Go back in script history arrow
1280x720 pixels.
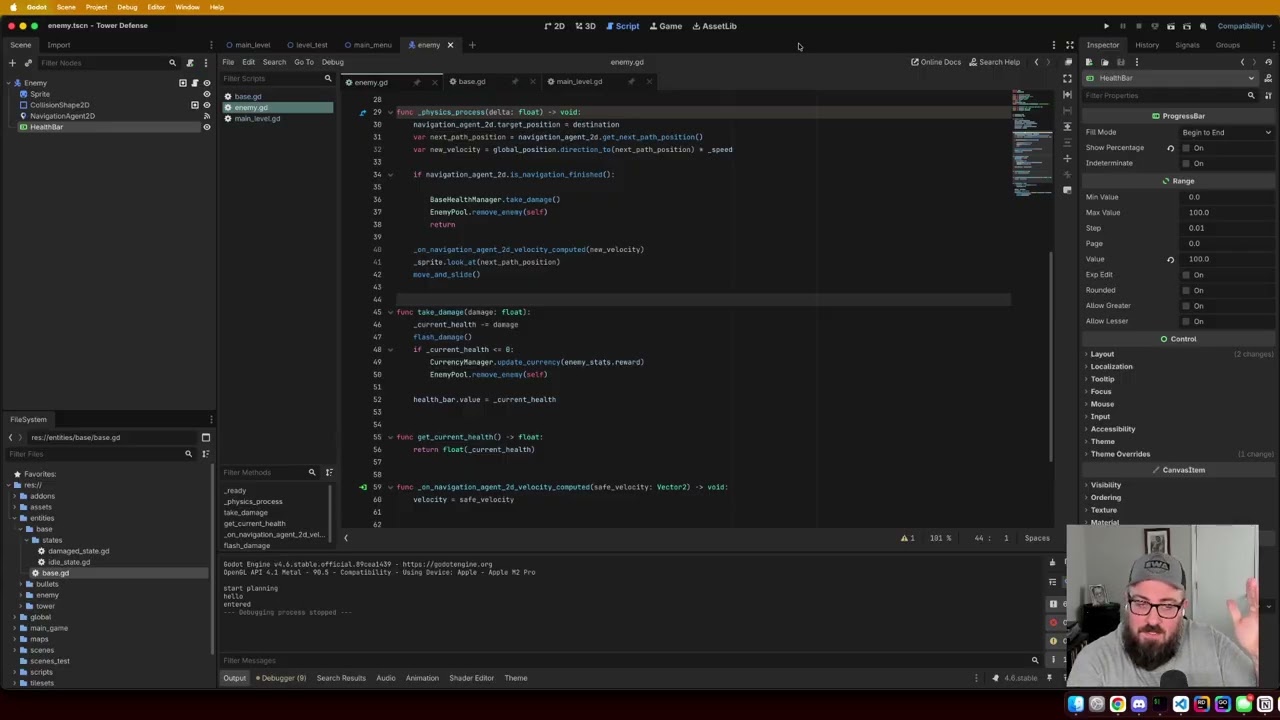pyautogui.click(x=1036, y=62)
